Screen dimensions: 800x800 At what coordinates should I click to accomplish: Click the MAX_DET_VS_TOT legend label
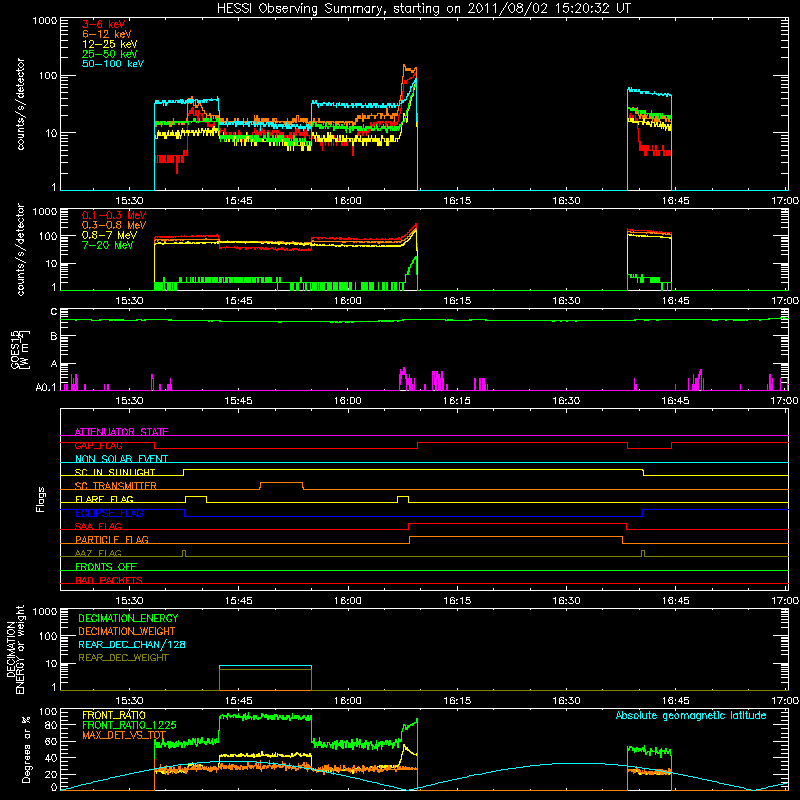tap(124, 735)
